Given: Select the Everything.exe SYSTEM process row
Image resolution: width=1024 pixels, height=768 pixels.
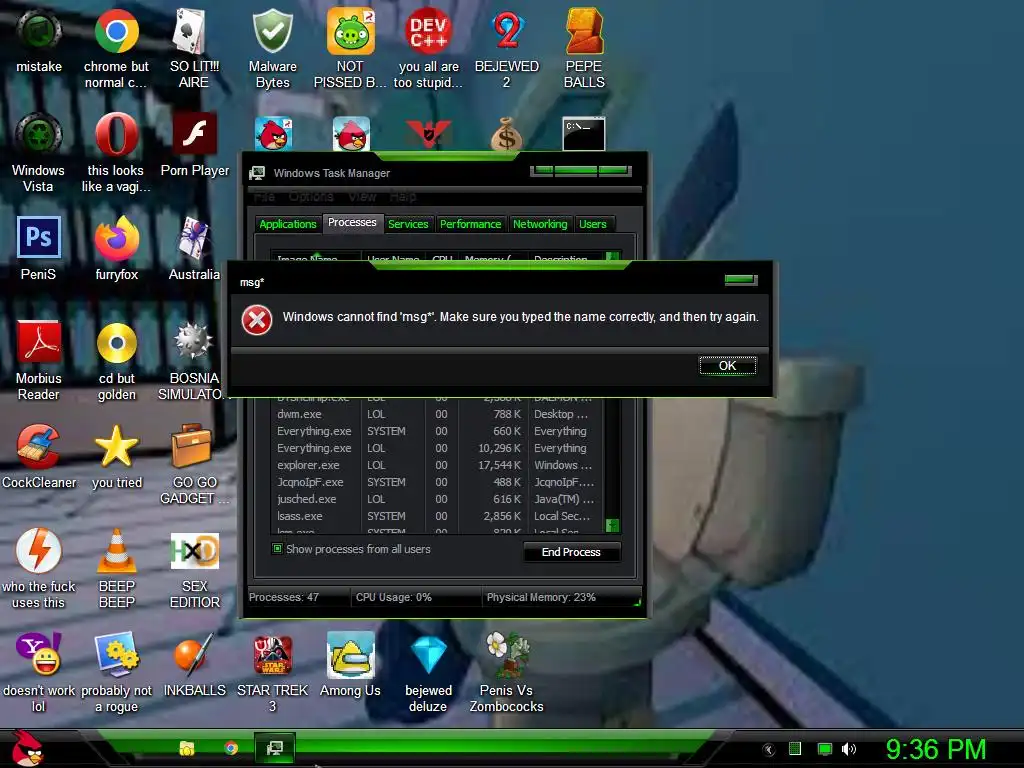Looking at the screenshot, I should [x=436, y=431].
